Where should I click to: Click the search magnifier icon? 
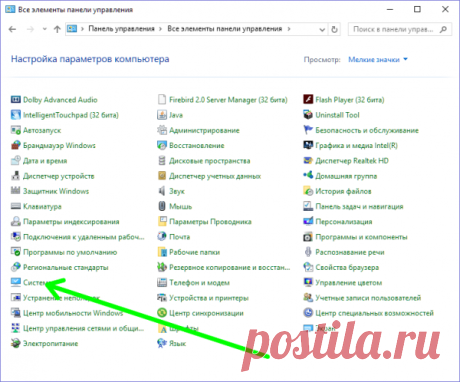(x=443, y=29)
